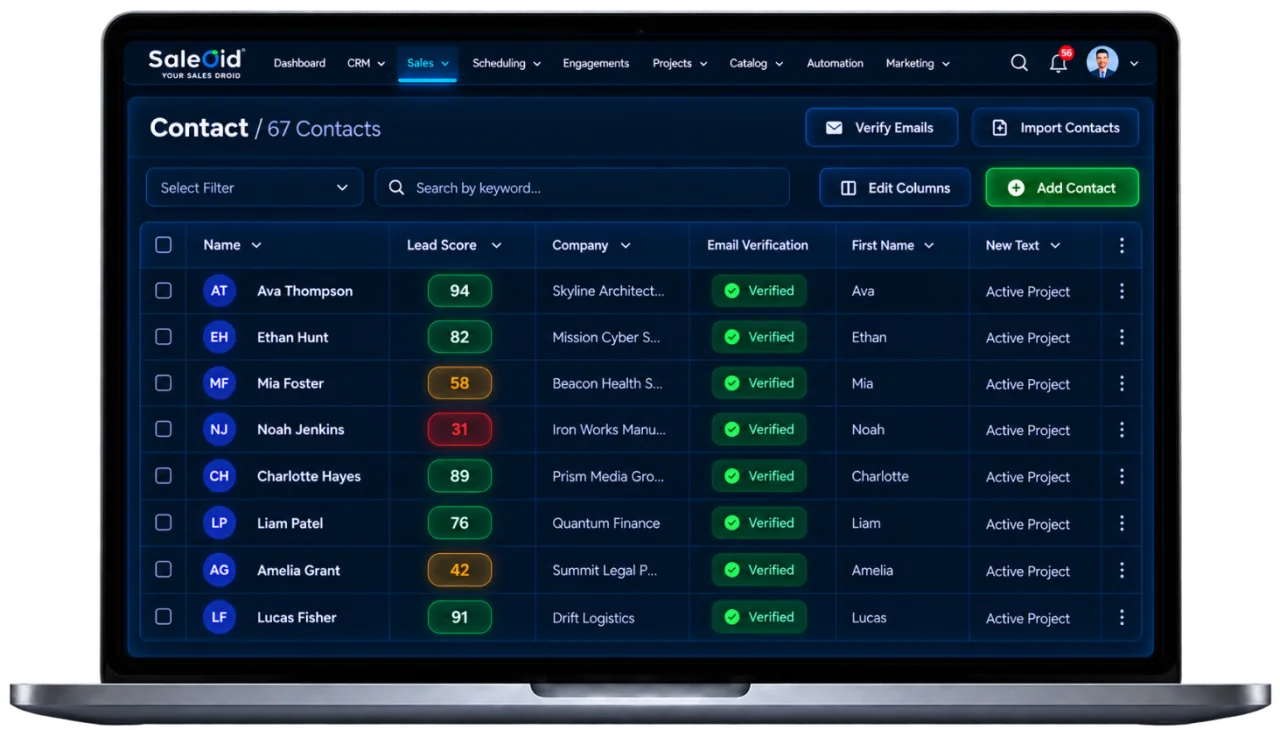Click the Import Contacts button
This screenshot has height=730, width=1280.
tap(1055, 127)
